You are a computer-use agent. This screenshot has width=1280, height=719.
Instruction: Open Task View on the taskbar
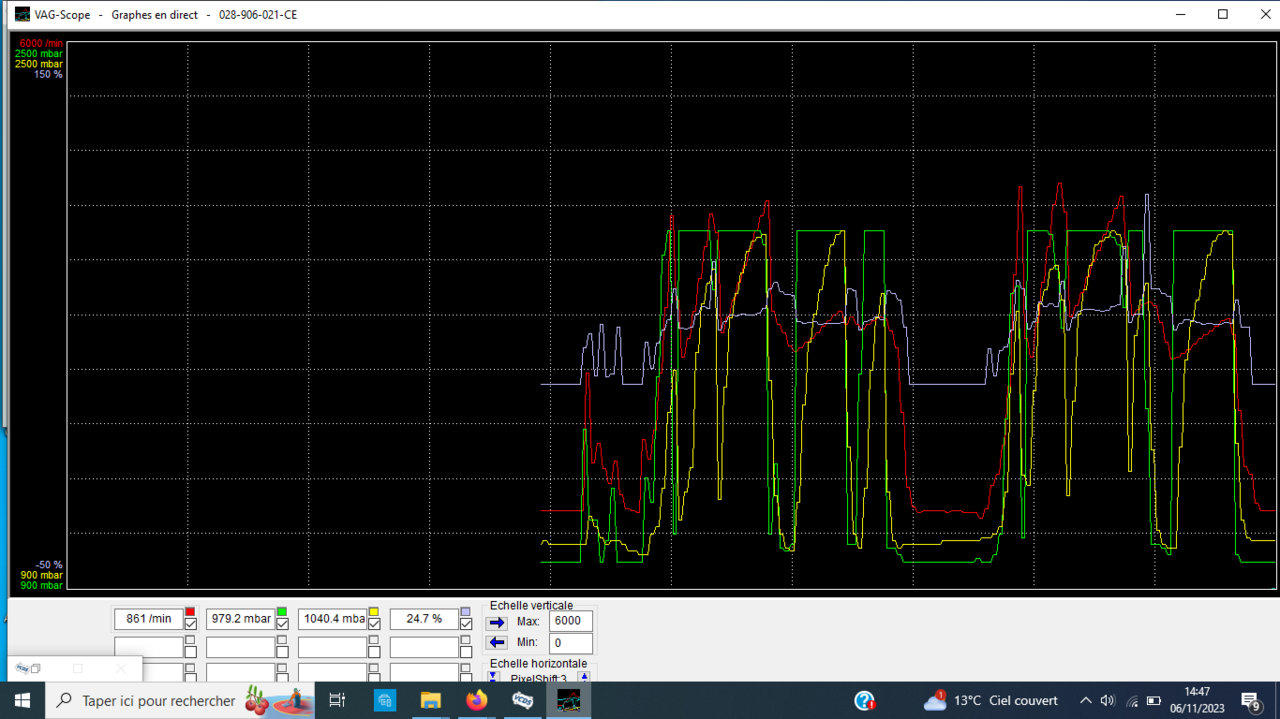pyautogui.click(x=337, y=701)
